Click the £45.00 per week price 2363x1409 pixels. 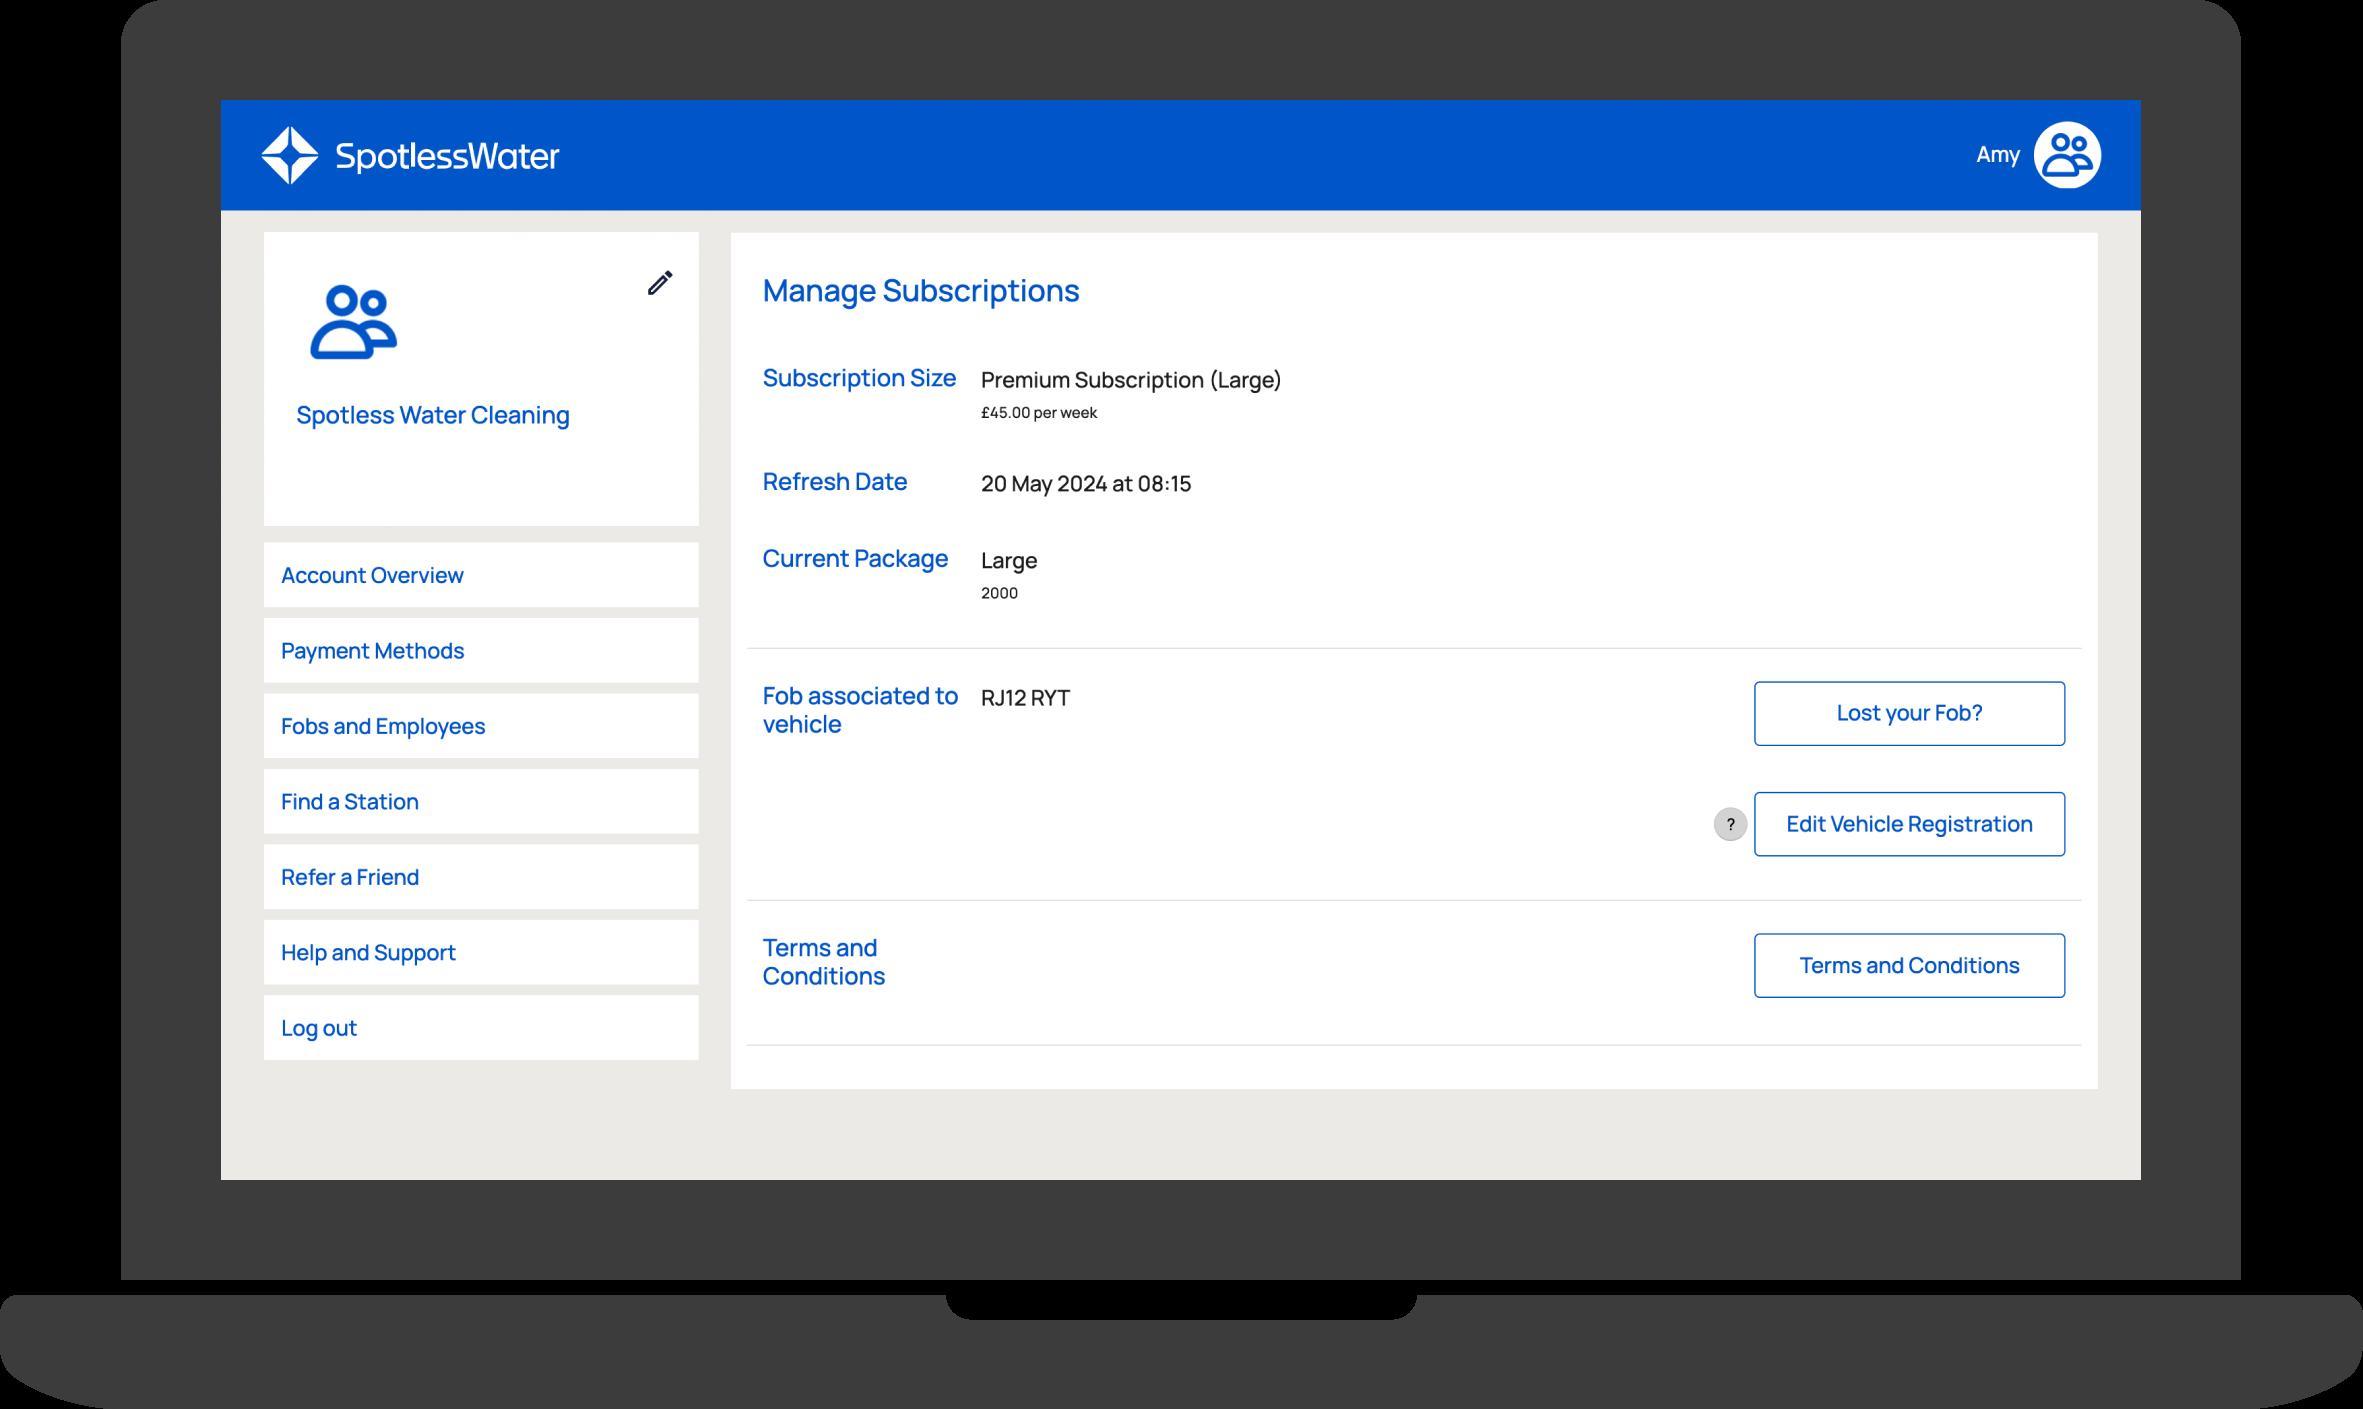click(x=1039, y=413)
